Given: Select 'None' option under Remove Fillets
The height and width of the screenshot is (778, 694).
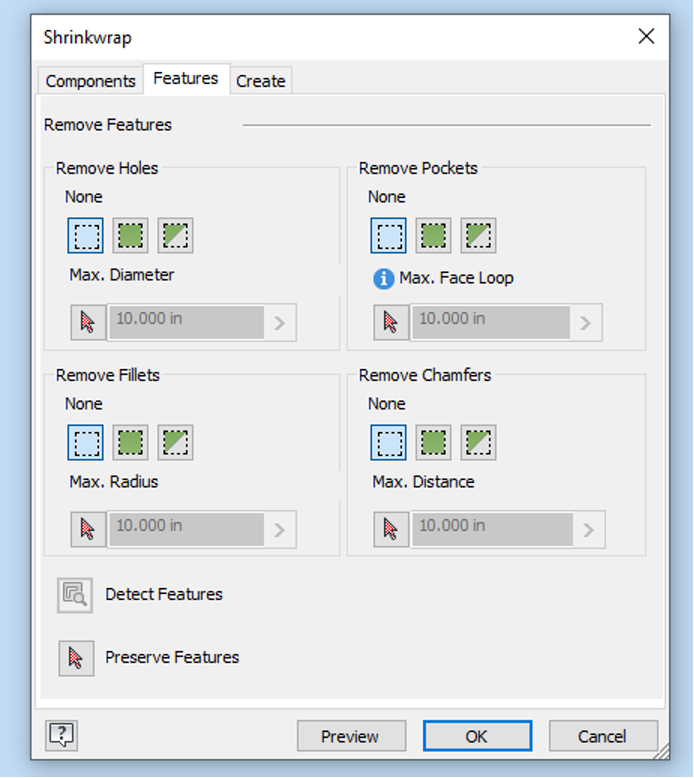Looking at the screenshot, I should [85, 442].
